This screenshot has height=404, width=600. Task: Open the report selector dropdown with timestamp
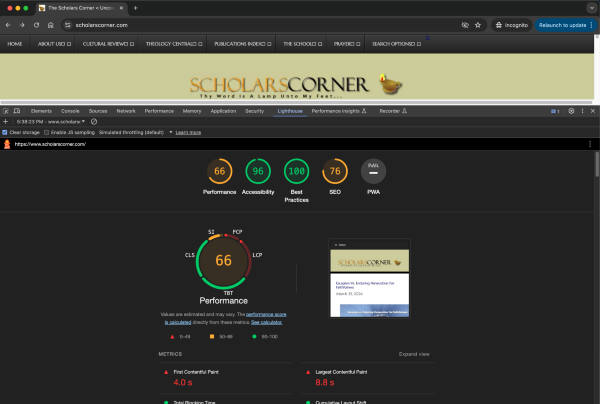(51, 122)
